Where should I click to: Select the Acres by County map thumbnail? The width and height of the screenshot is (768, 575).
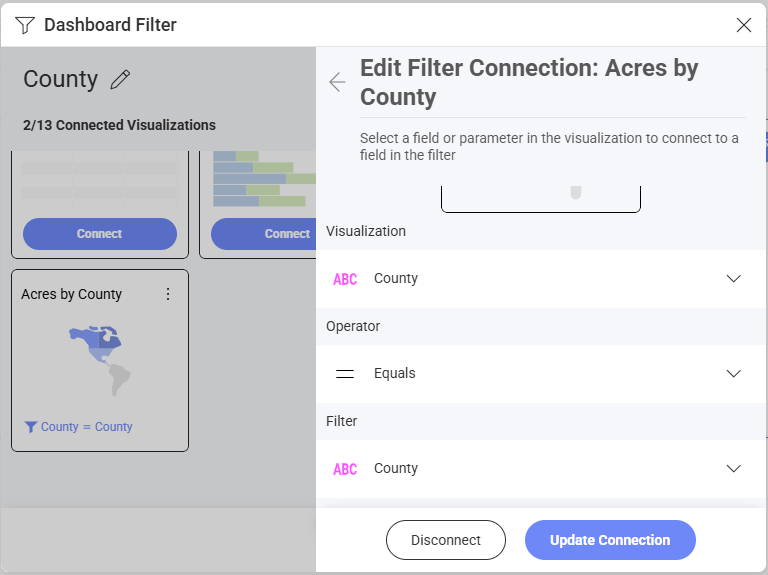click(100, 360)
